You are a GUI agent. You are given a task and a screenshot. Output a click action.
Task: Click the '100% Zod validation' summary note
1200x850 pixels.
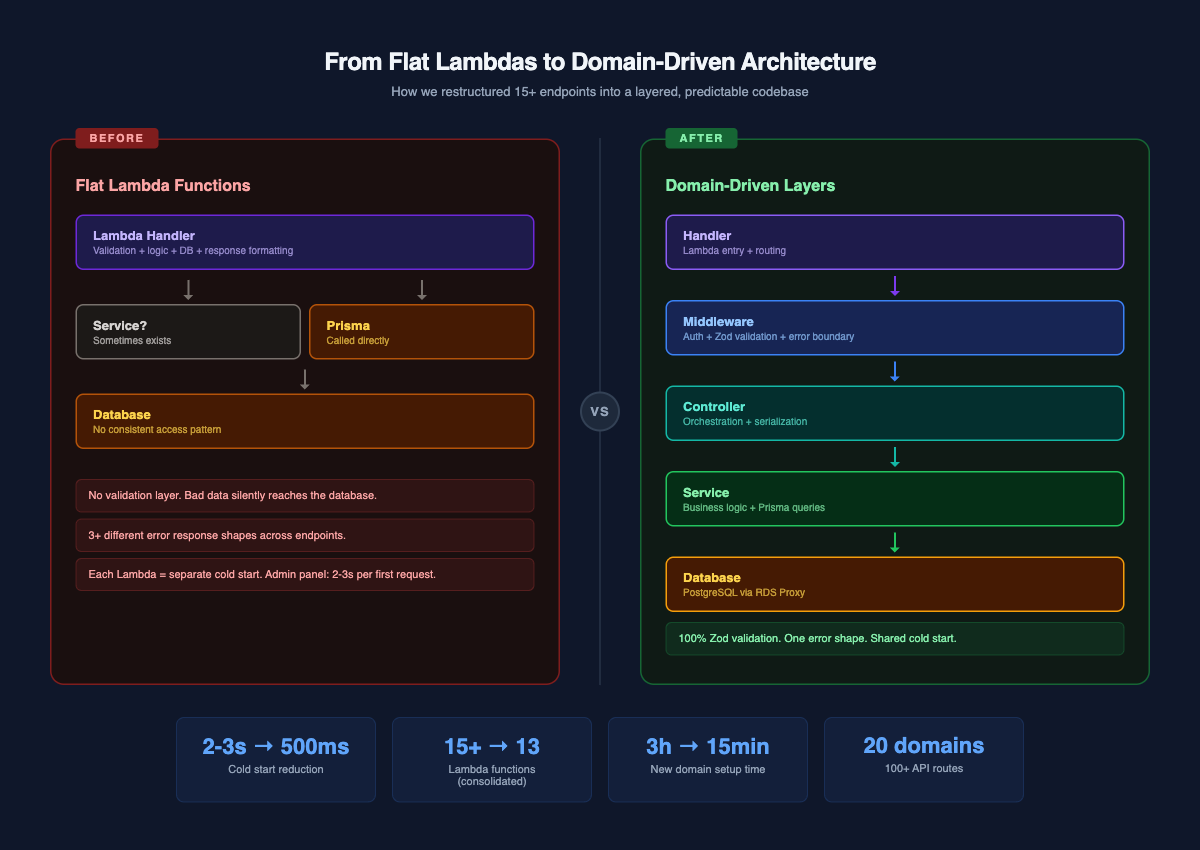pyautogui.click(x=895, y=638)
